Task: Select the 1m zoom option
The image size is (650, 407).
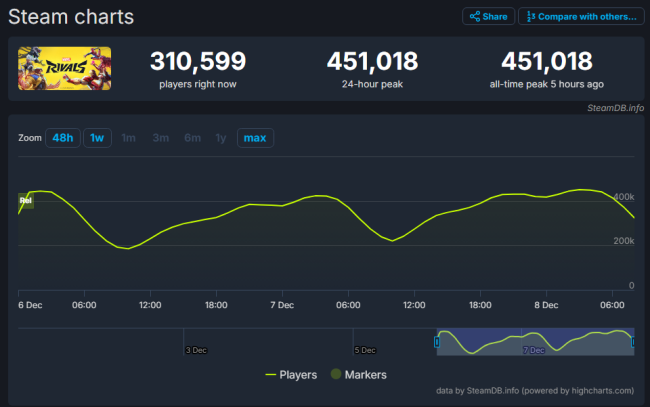Action: click(x=128, y=138)
